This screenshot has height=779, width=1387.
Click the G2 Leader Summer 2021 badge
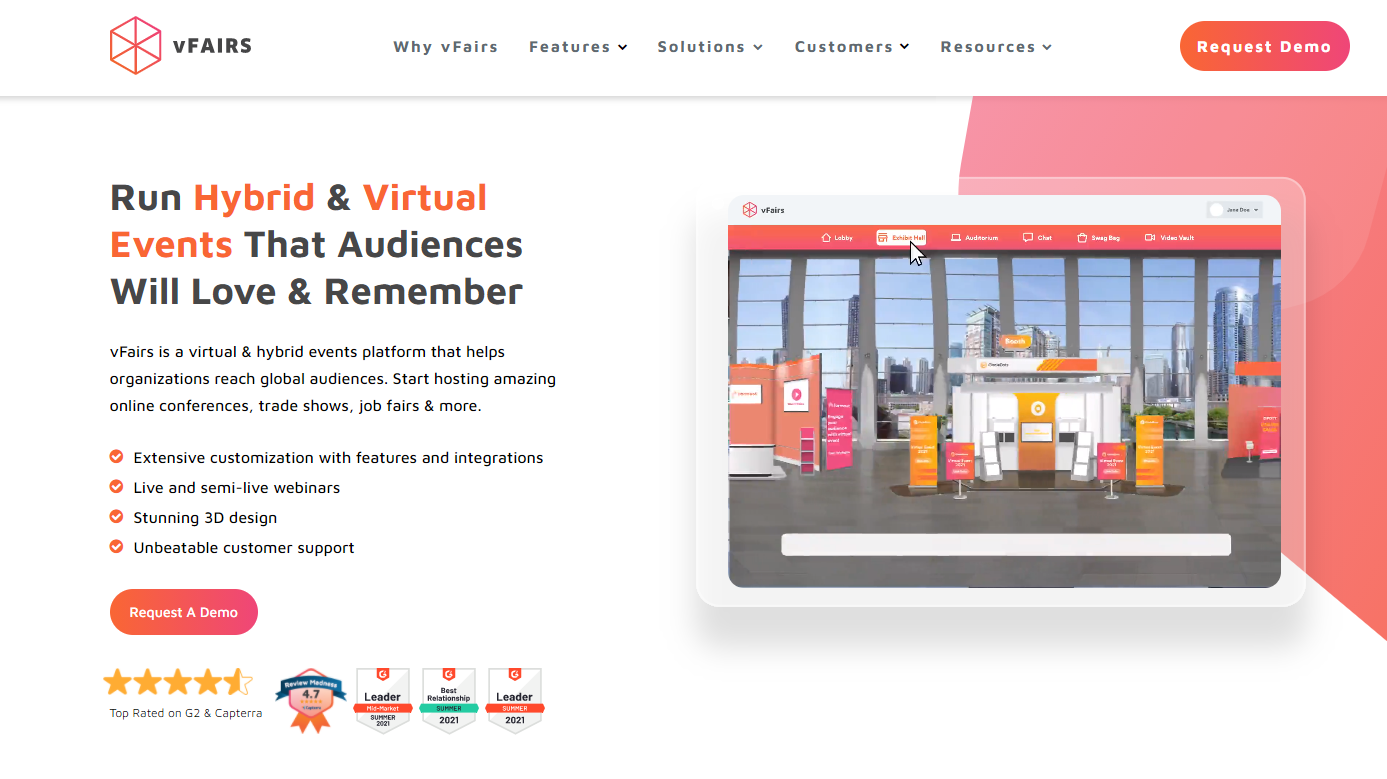click(x=514, y=700)
